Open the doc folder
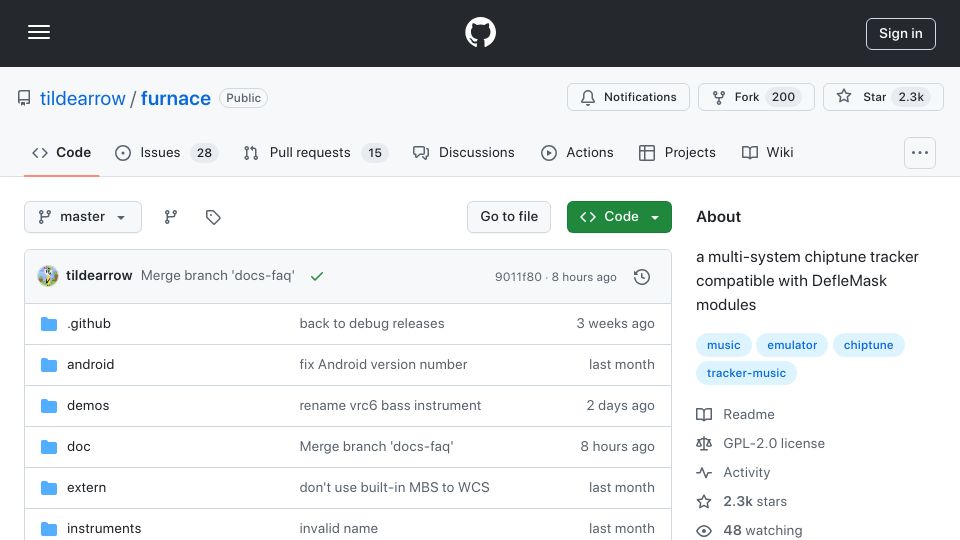 pyautogui.click(x=78, y=446)
